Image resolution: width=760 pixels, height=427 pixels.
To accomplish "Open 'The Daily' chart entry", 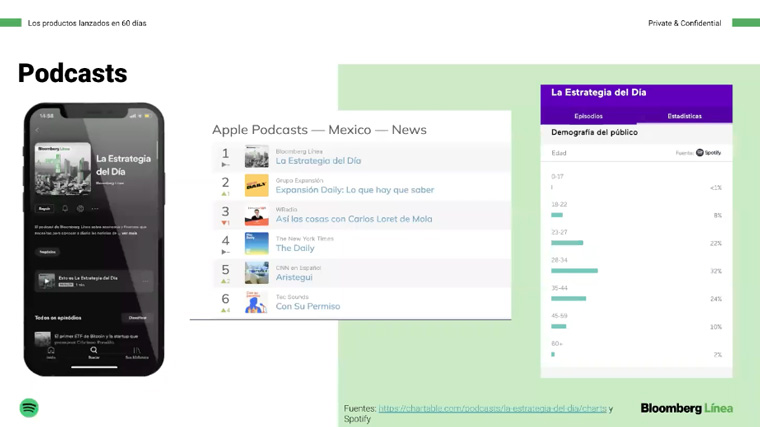I will point(295,248).
